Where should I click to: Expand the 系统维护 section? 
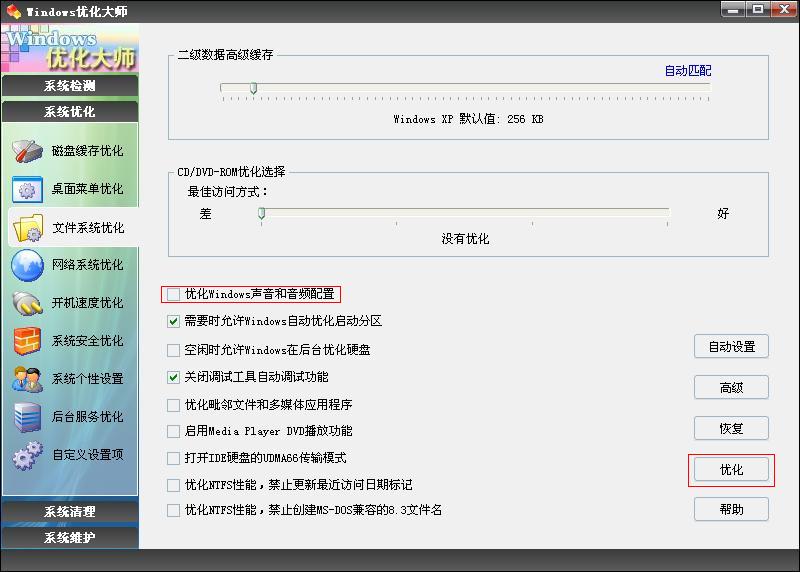[x=70, y=537]
